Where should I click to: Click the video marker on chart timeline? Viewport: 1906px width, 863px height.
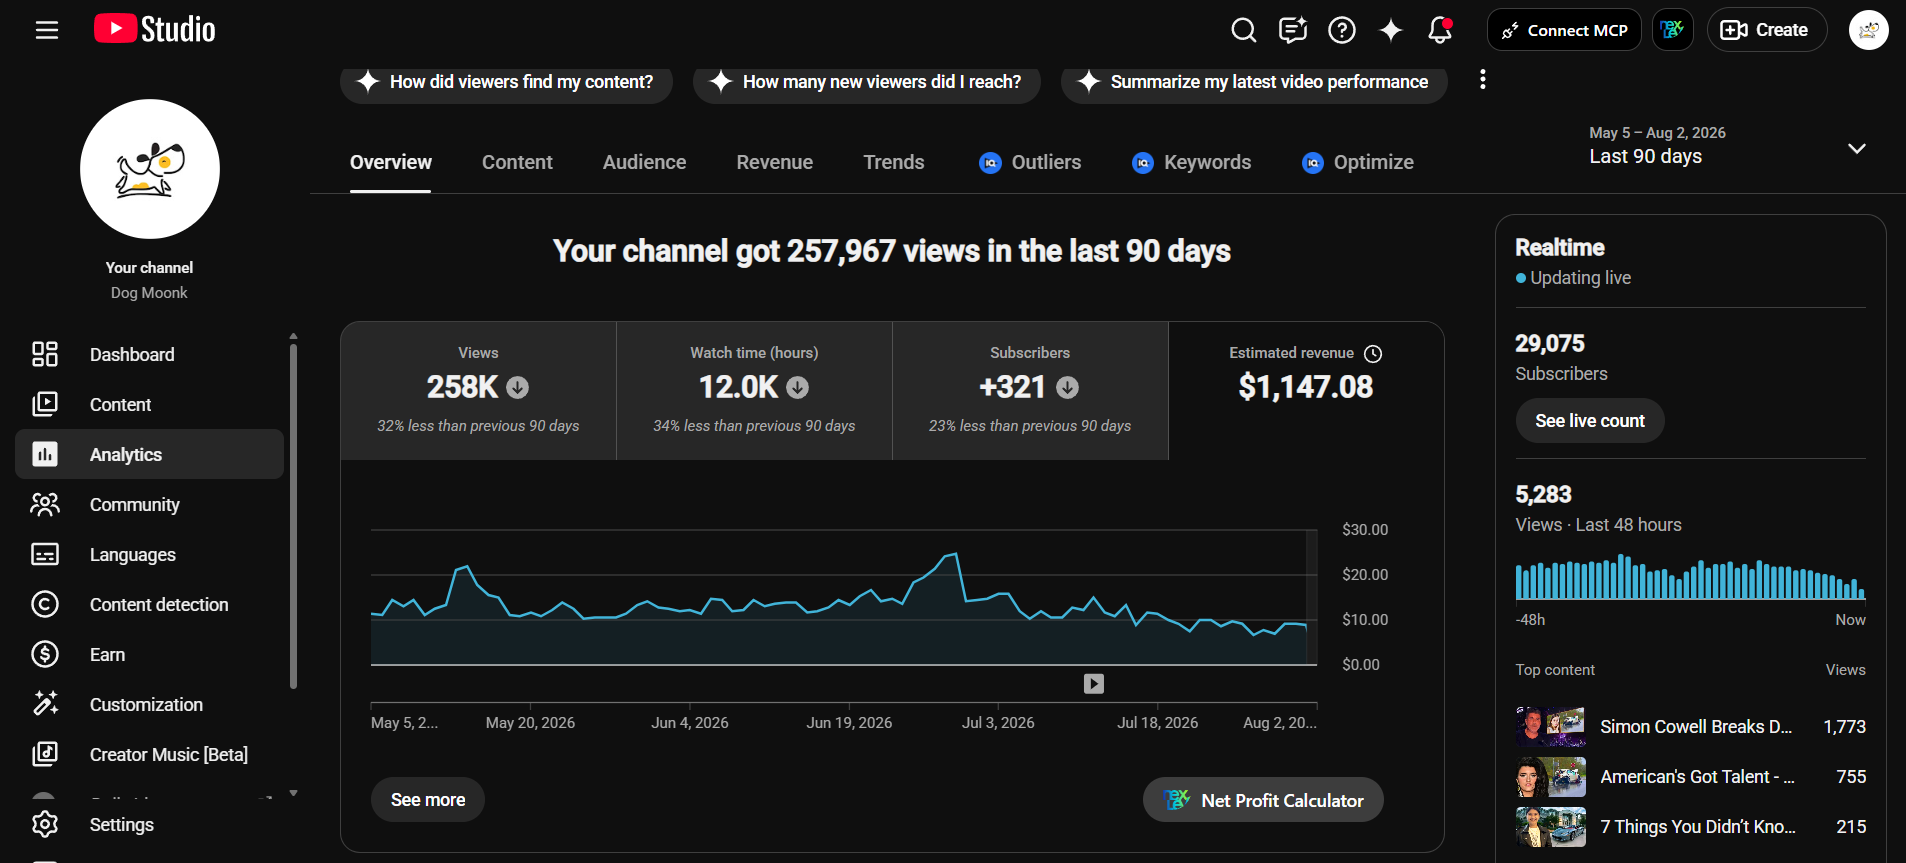[x=1094, y=684]
